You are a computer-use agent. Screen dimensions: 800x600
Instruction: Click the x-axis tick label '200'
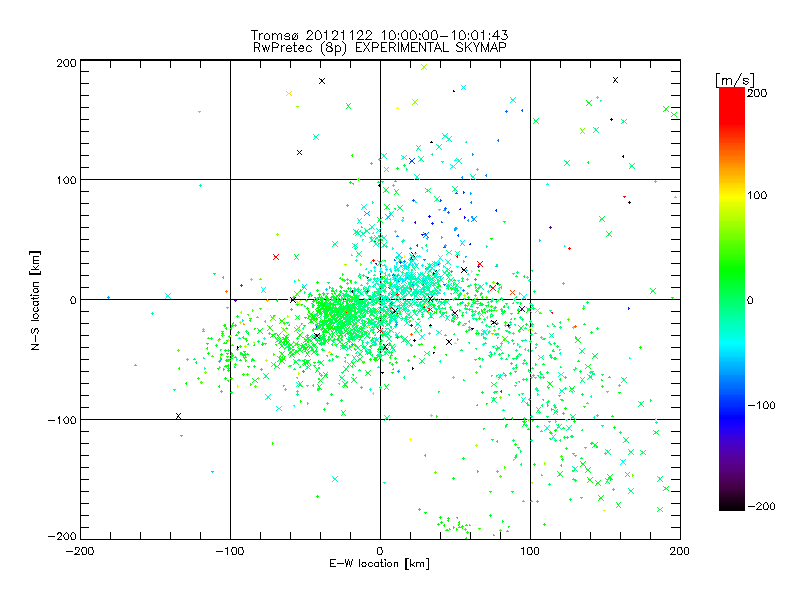(680, 551)
